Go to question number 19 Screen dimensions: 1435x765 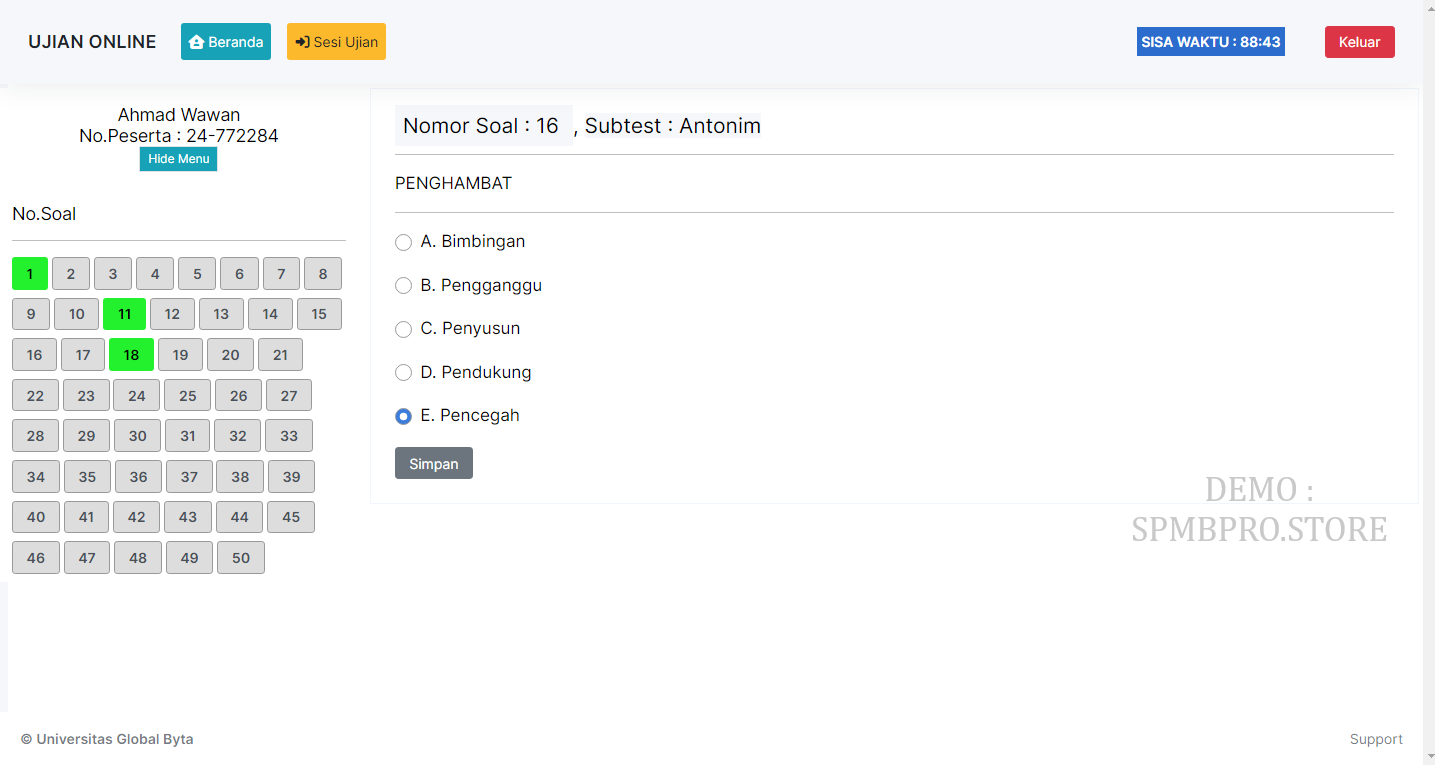click(180, 355)
